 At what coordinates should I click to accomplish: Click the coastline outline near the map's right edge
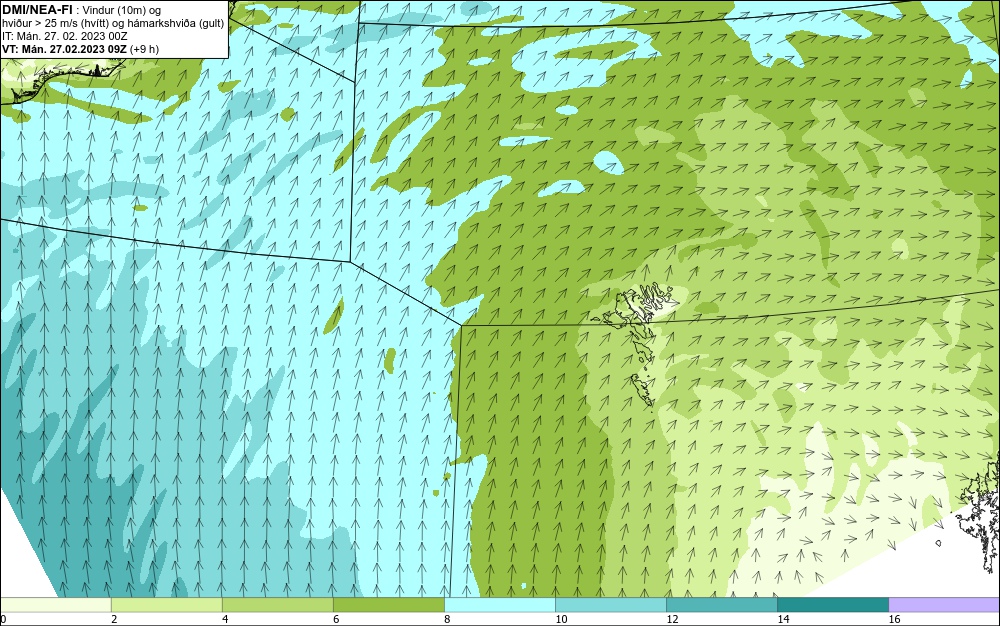click(x=979, y=510)
